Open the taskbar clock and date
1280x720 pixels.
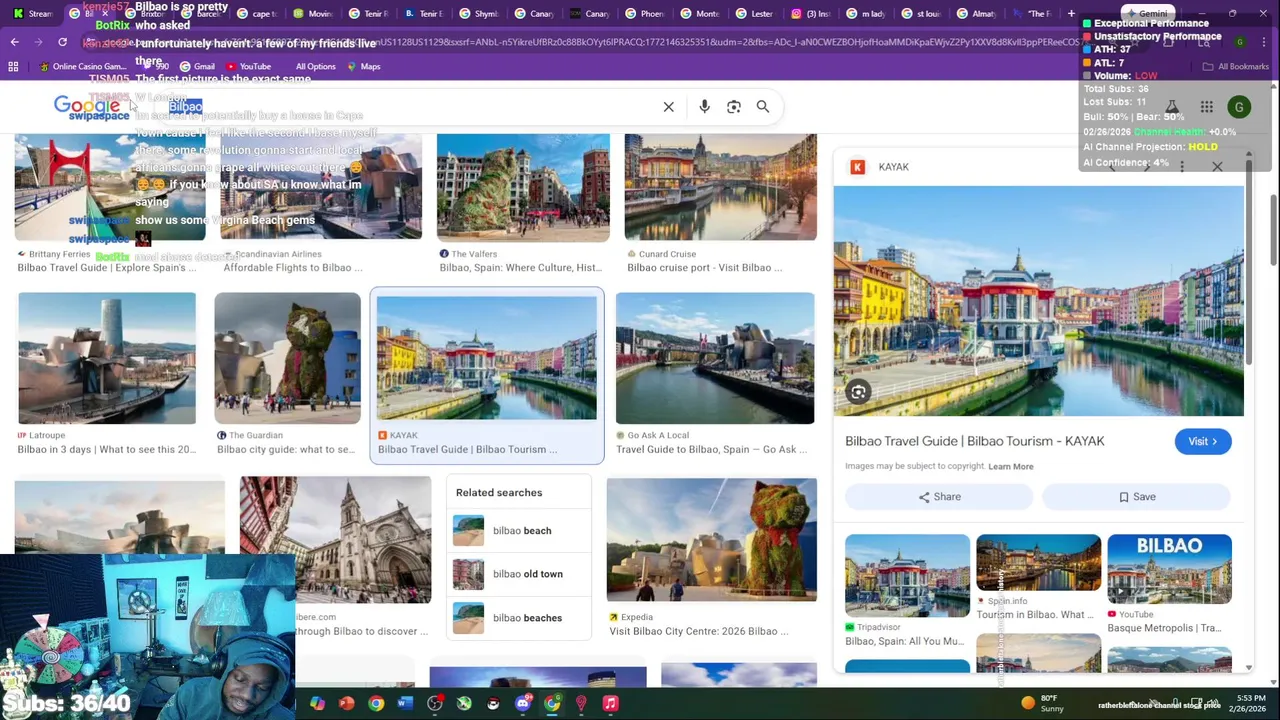[x=1249, y=703]
